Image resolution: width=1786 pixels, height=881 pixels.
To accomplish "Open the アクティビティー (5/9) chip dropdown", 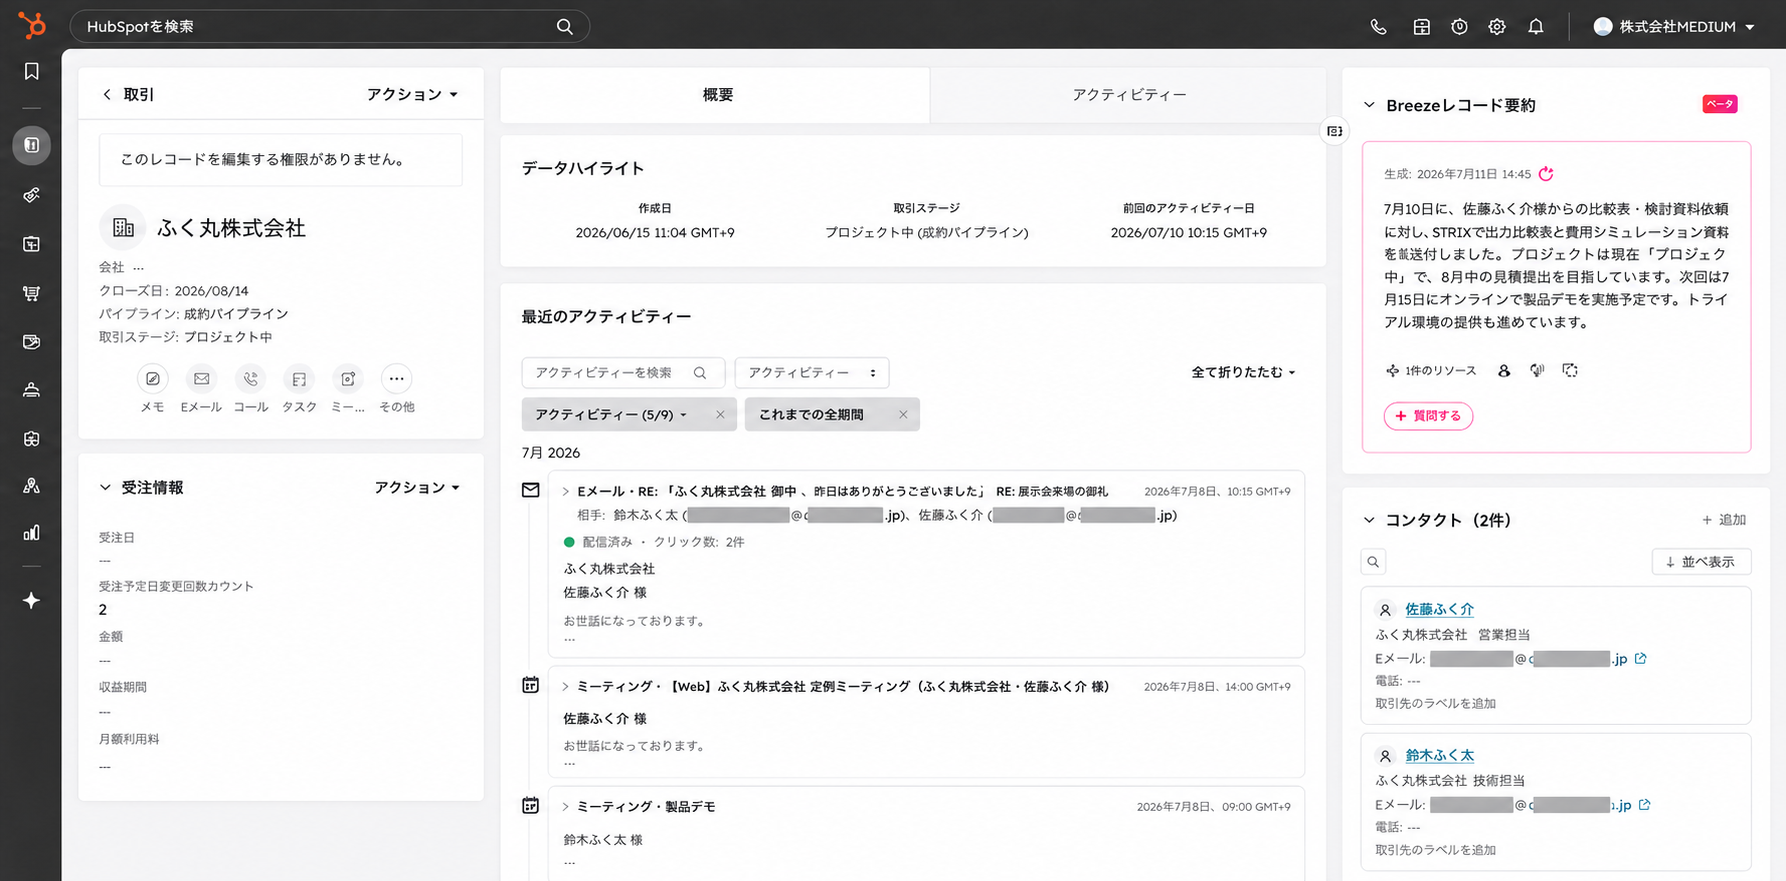I will [611, 415].
